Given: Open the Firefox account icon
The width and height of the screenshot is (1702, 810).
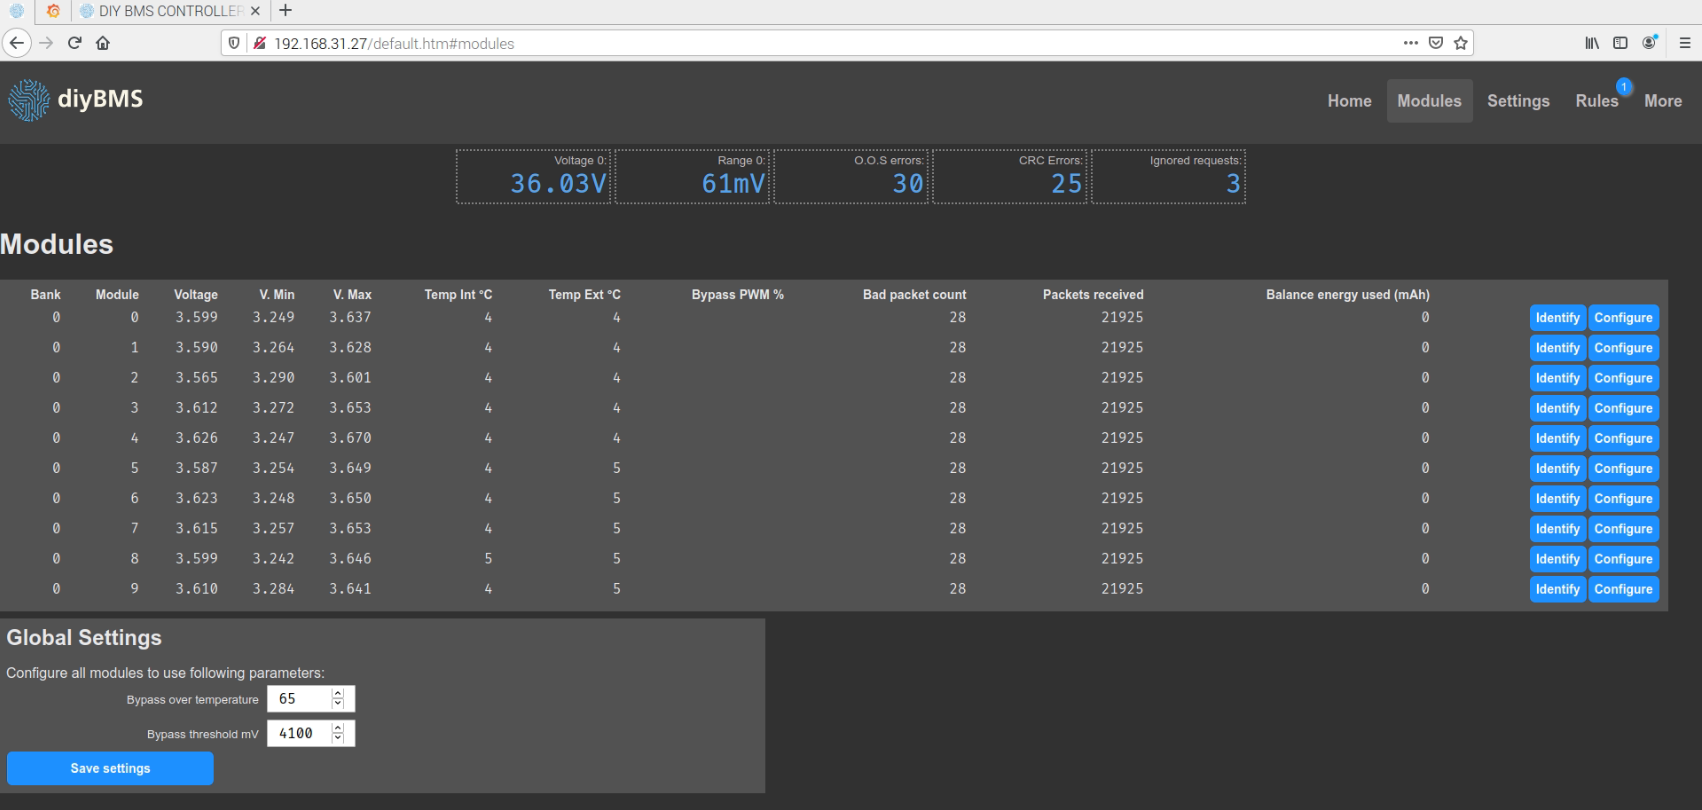Looking at the screenshot, I should click(x=1650, y=43).
